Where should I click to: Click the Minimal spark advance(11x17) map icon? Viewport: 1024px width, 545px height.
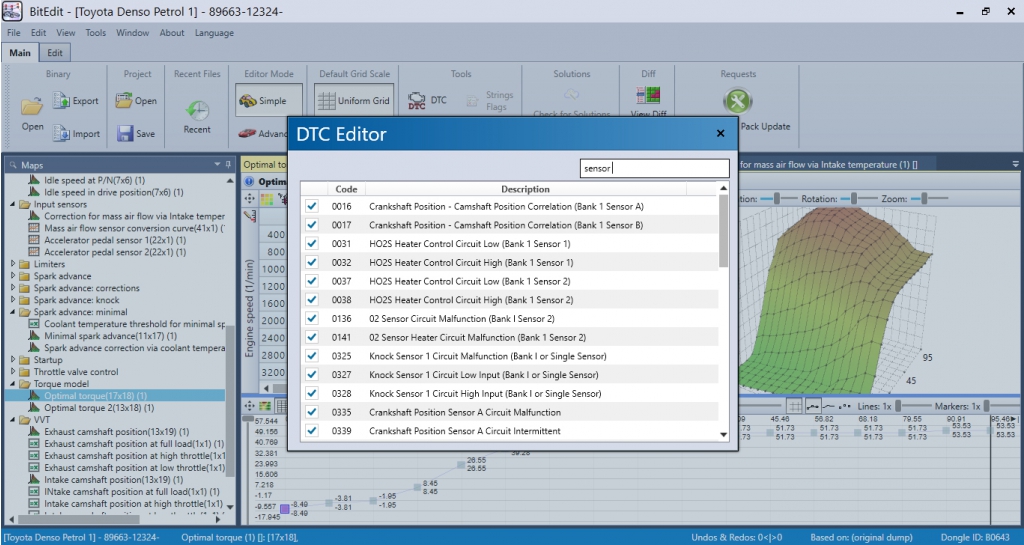pos(34,336)
